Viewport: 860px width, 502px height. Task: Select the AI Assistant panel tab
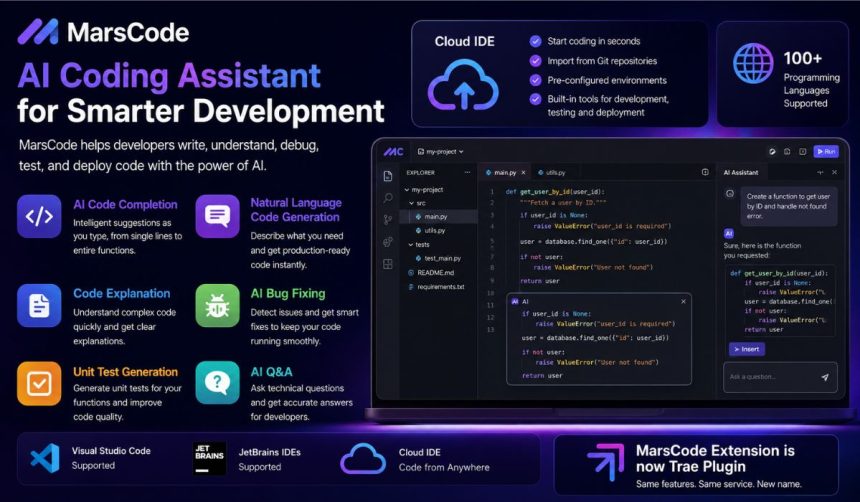click(x=740, y=172)
